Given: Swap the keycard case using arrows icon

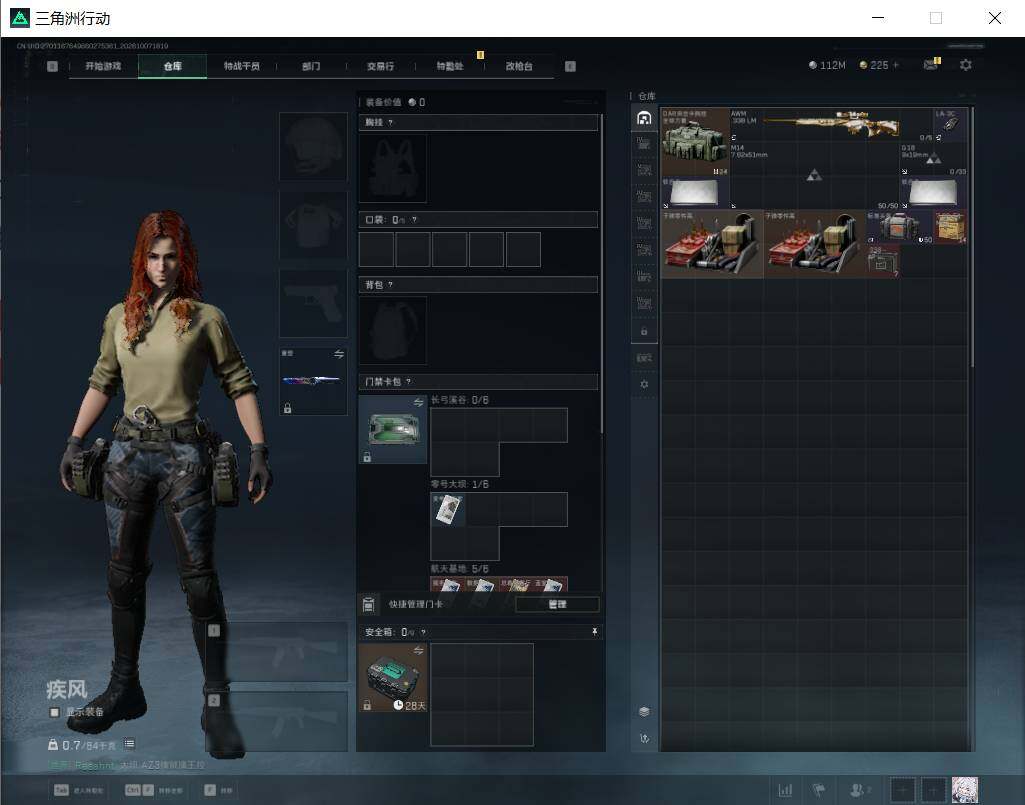Looking at the screenshot, I should (x=418, y=403).
